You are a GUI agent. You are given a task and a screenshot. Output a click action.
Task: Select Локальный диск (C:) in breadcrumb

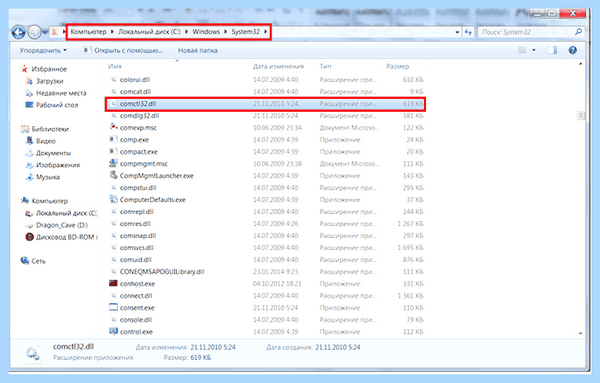point(149,32)
